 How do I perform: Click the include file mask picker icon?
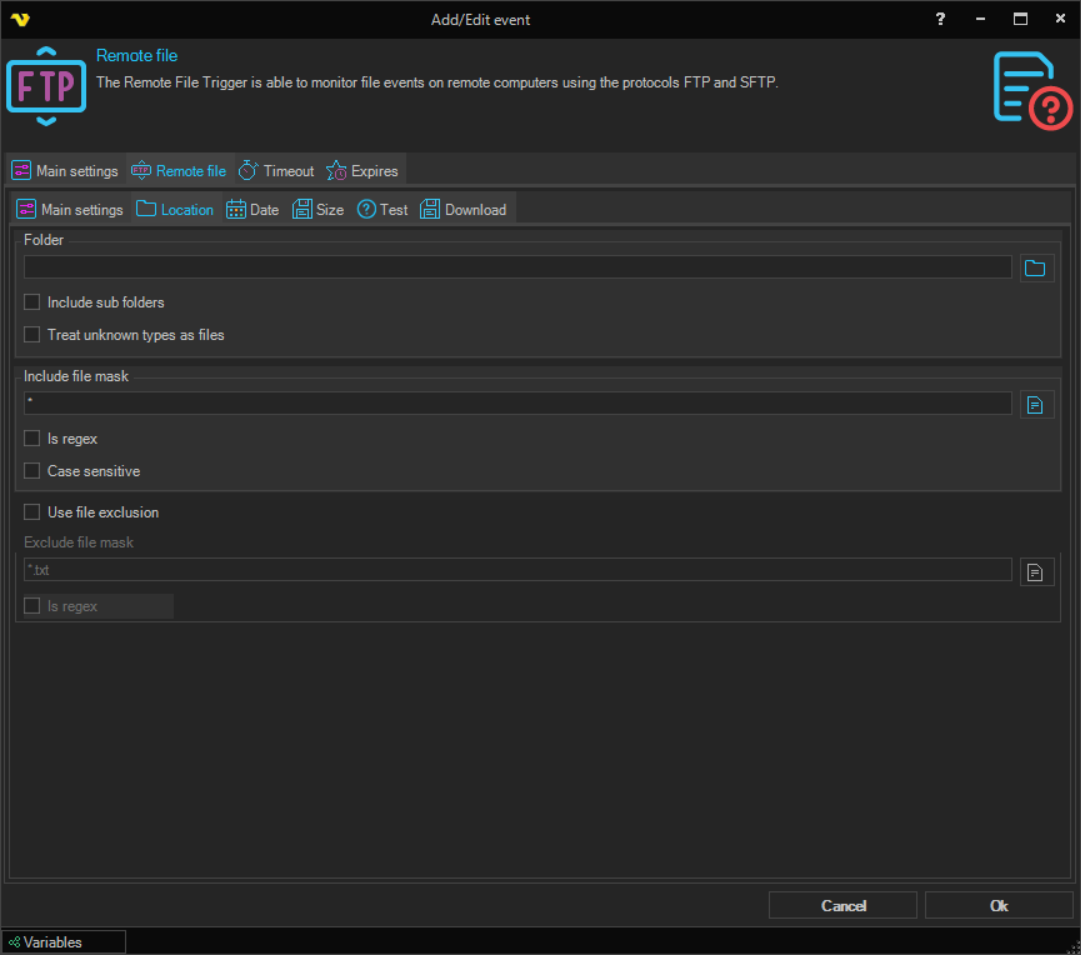[1036, 404]
